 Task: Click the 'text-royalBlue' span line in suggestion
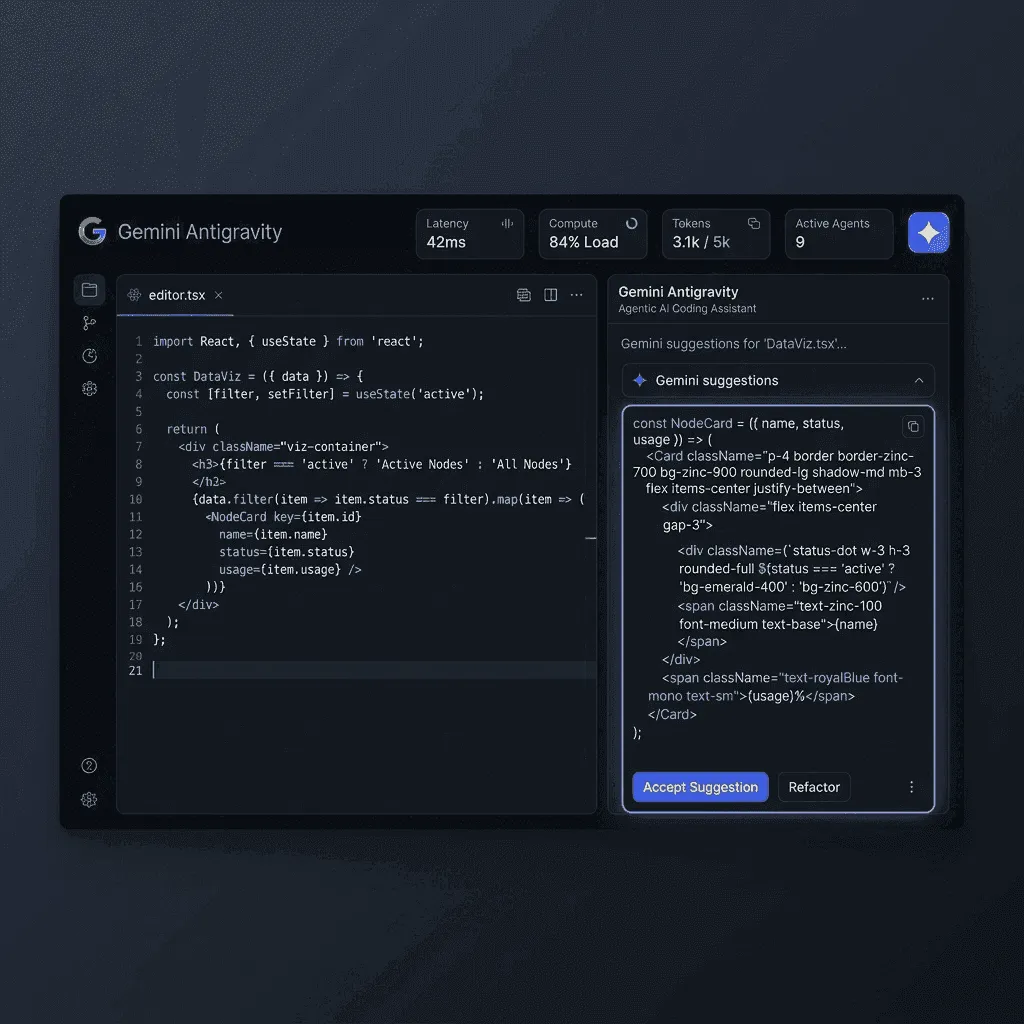(x=782, y=678)
